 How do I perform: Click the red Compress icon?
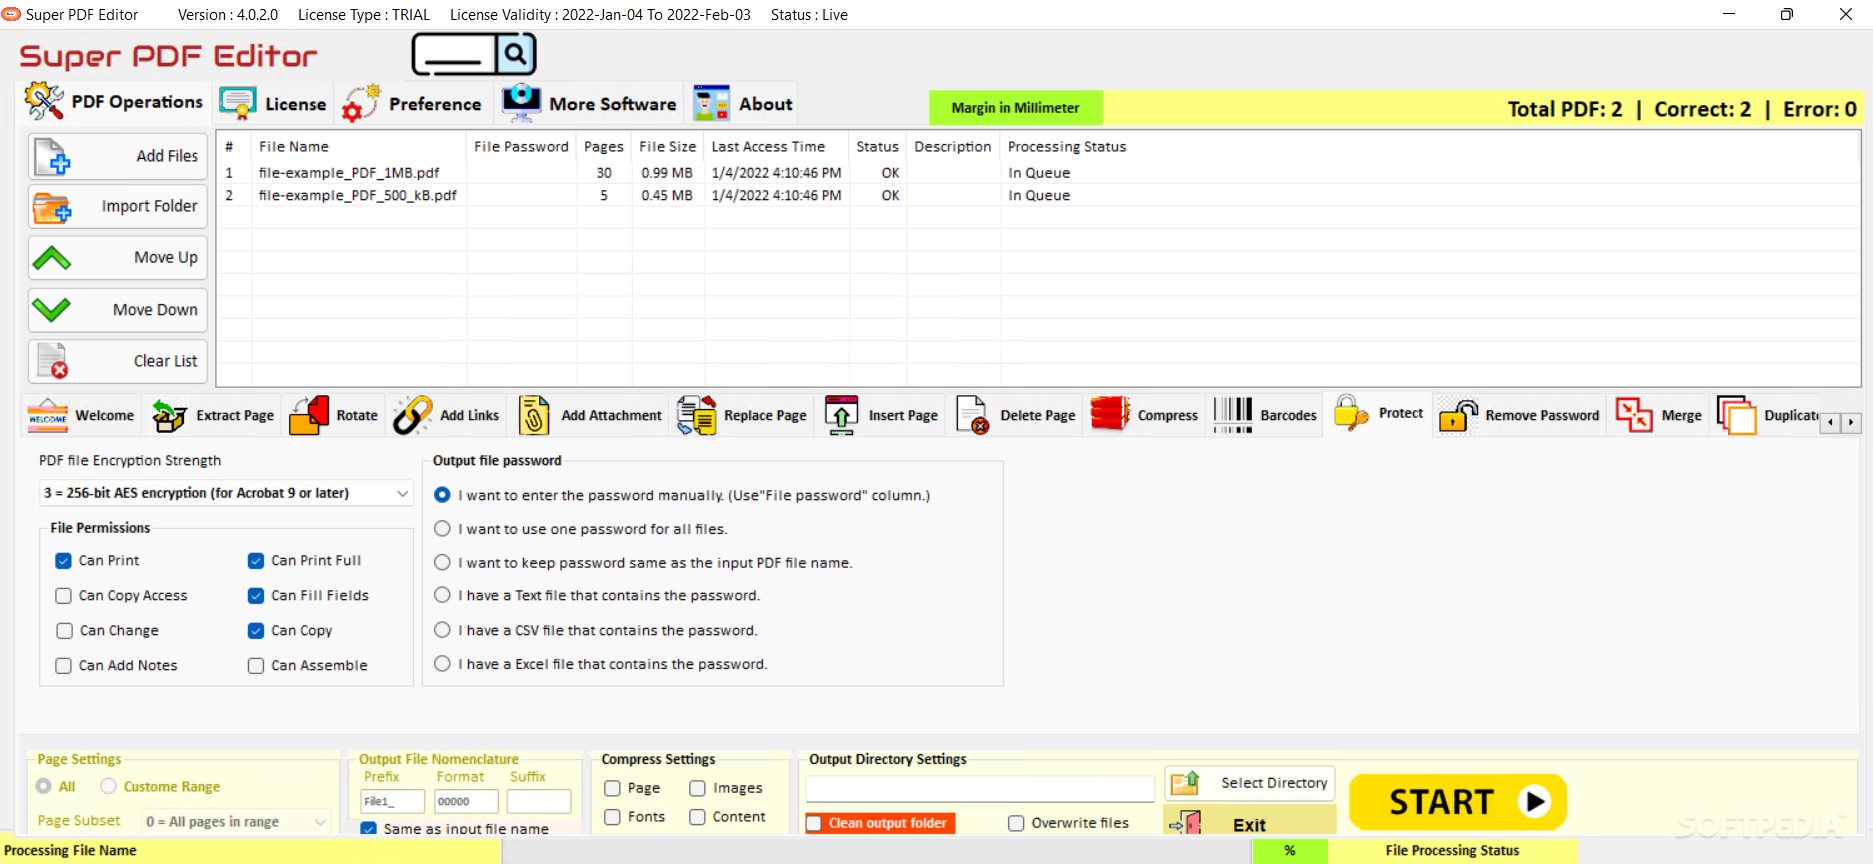(x=1110, y=414)
